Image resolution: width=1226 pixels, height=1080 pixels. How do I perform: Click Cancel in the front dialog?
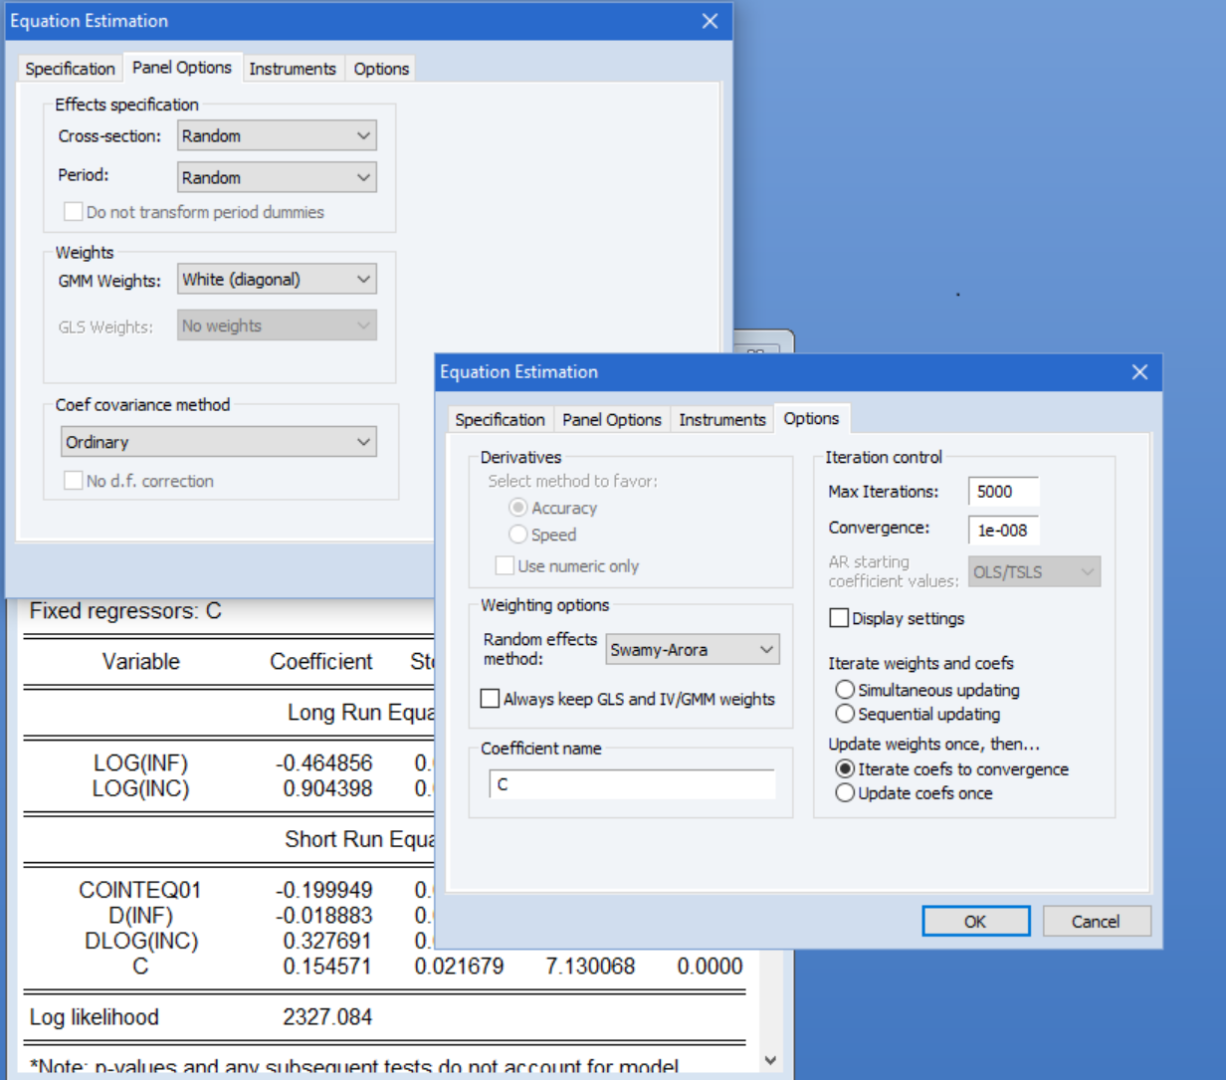click(x=1096, y=921)
